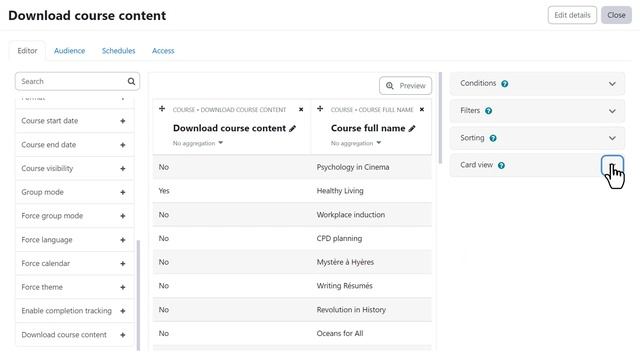This screenshot has width=640, height=360.
Task: Click the Oceans for All cell
Action: click(340, 333)
